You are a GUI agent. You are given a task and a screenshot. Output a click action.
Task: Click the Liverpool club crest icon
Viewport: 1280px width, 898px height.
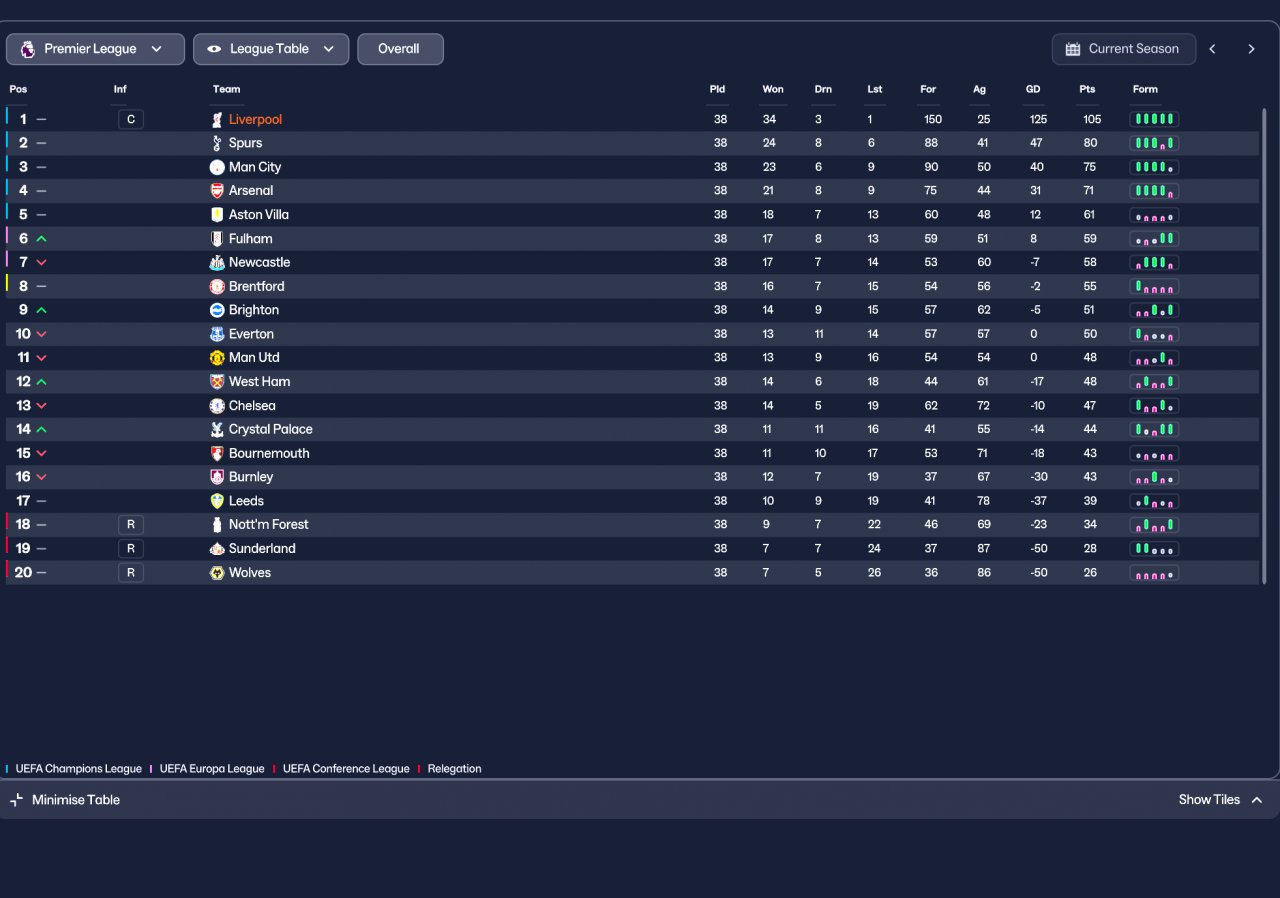[x=217, y=120]
